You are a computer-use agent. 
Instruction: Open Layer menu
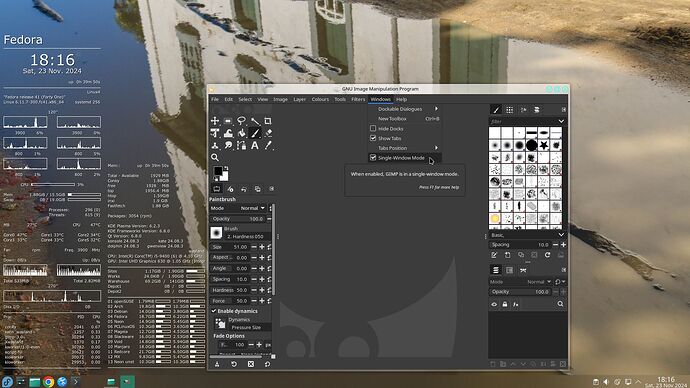(299, 99)
